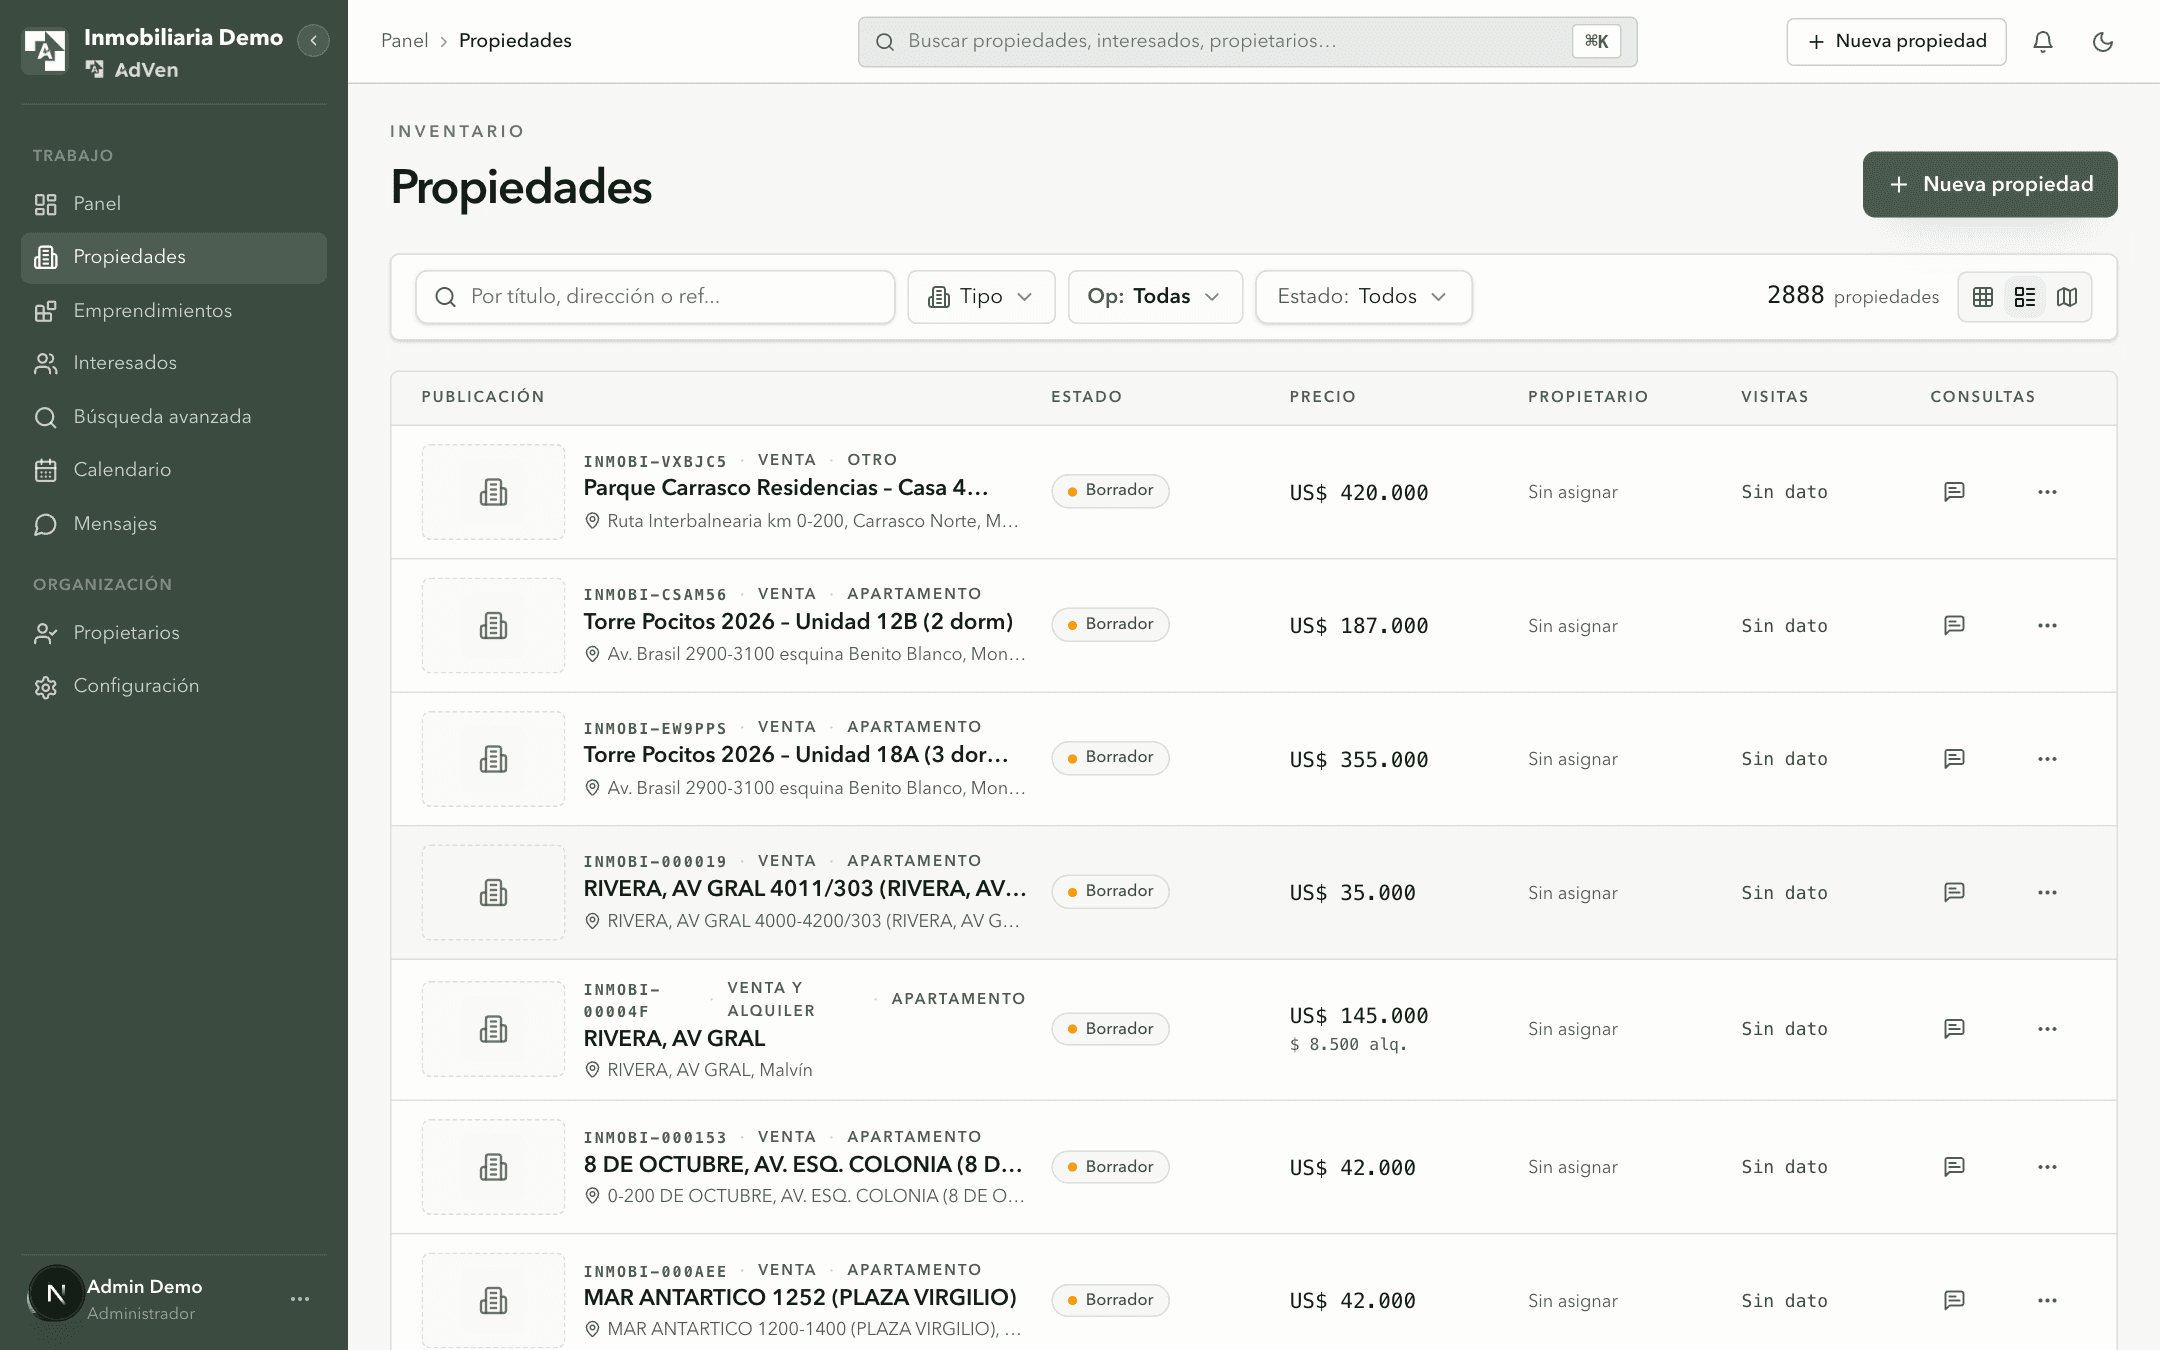
Task: Switch to map view layout
Action: point(2067,297)
